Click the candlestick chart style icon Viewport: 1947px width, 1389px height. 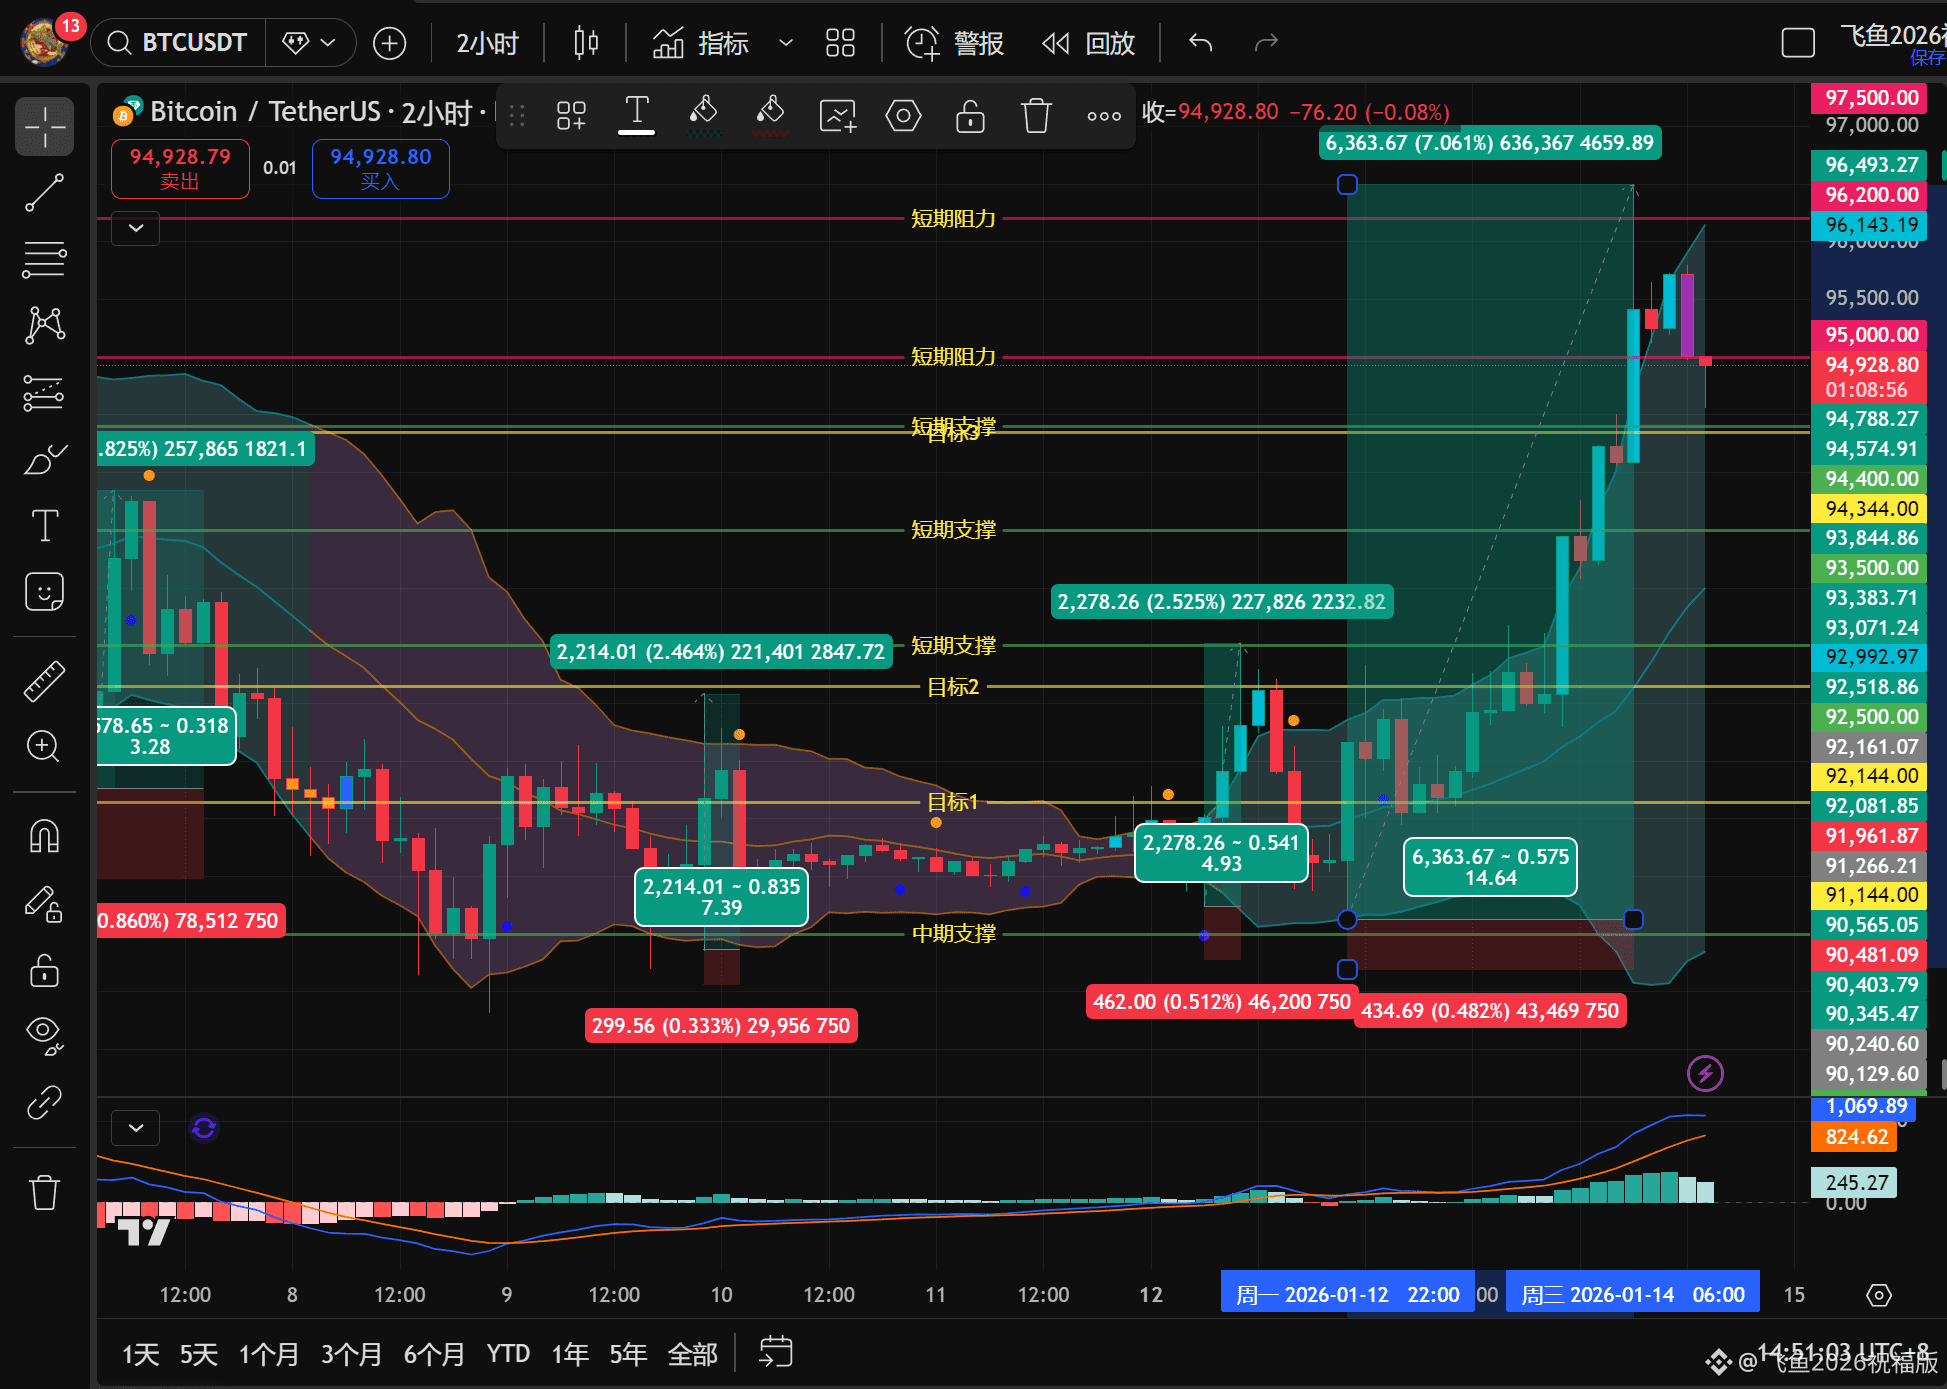586,43
